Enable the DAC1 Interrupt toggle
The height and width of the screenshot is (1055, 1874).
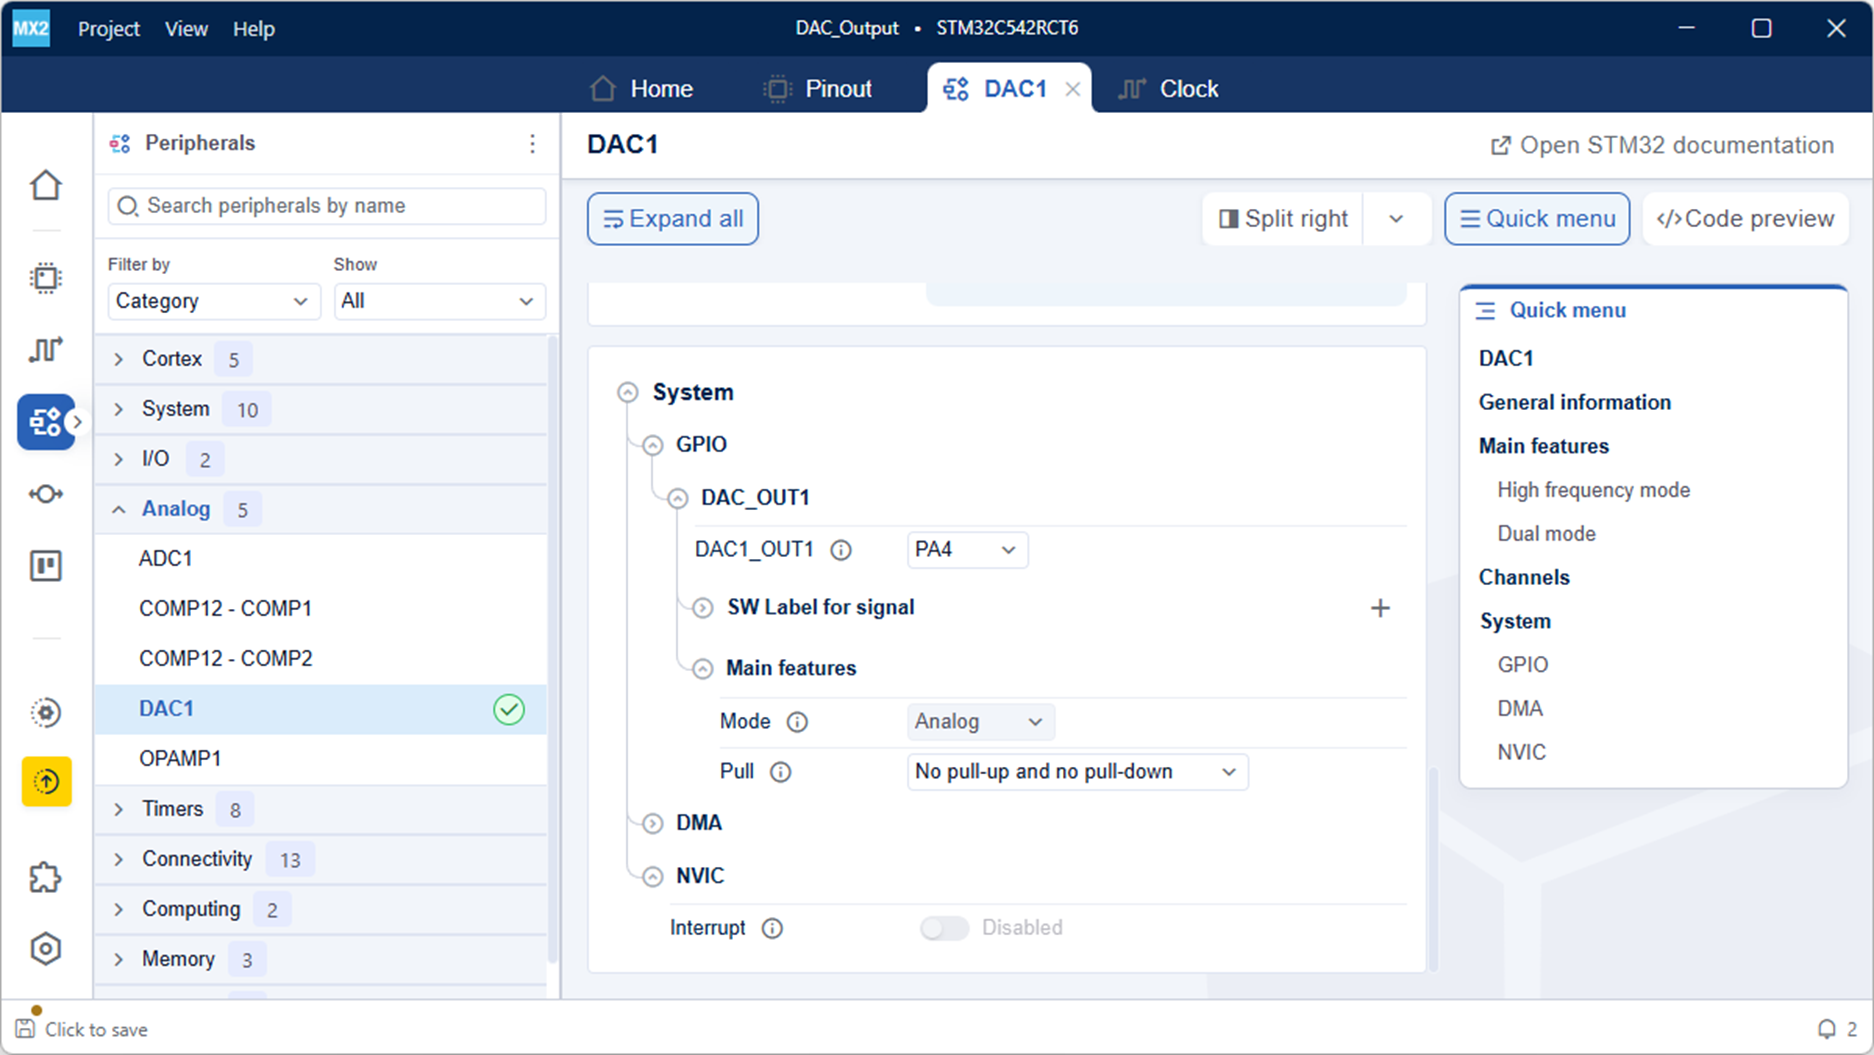point(945,928)
